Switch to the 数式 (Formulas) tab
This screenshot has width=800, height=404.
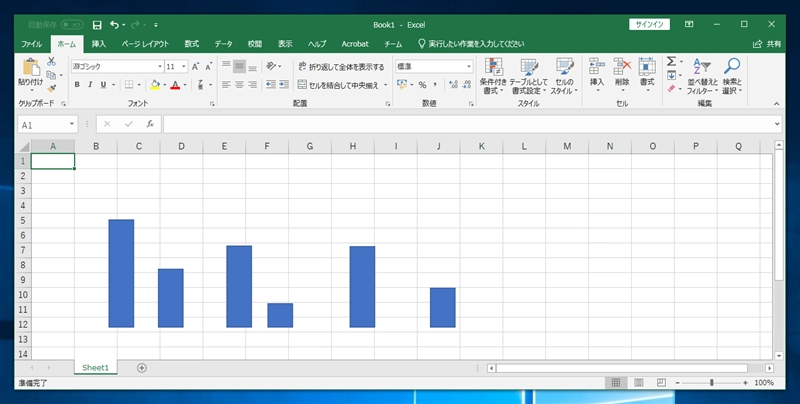[x=191, y=44]
